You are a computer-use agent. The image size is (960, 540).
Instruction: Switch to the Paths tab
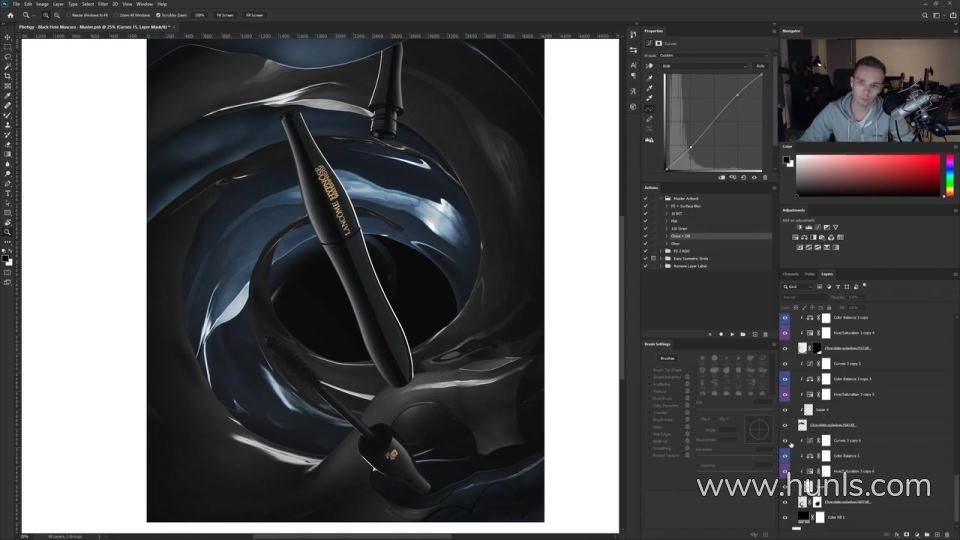click(x=809, y=274)
